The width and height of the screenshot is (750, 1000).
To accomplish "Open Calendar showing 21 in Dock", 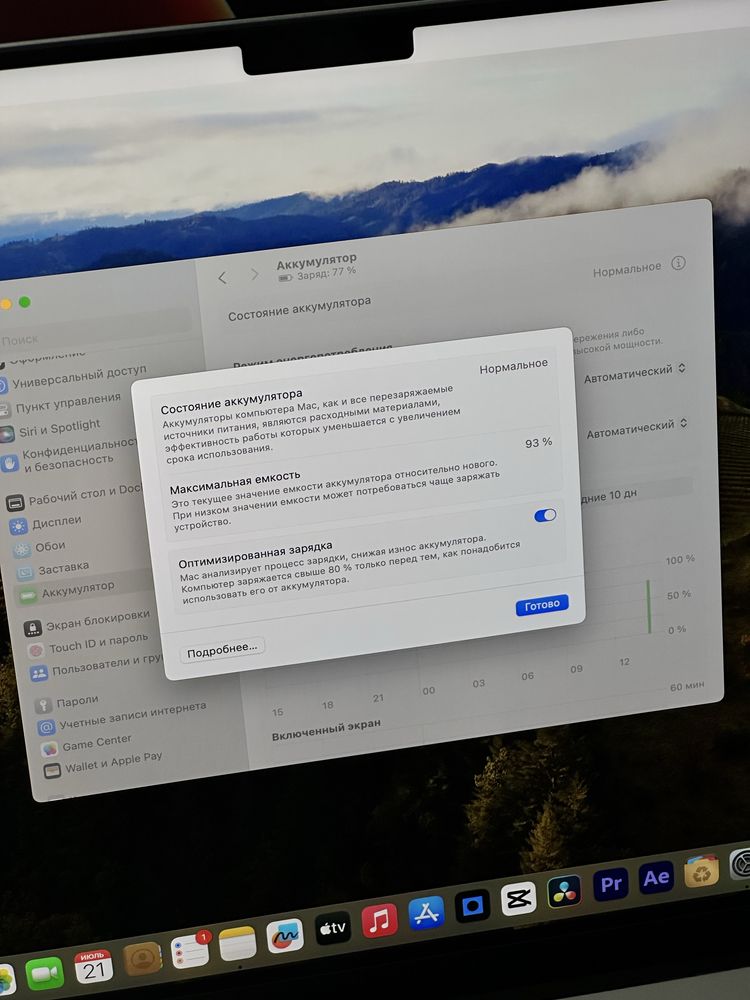I will coord(94,967).
